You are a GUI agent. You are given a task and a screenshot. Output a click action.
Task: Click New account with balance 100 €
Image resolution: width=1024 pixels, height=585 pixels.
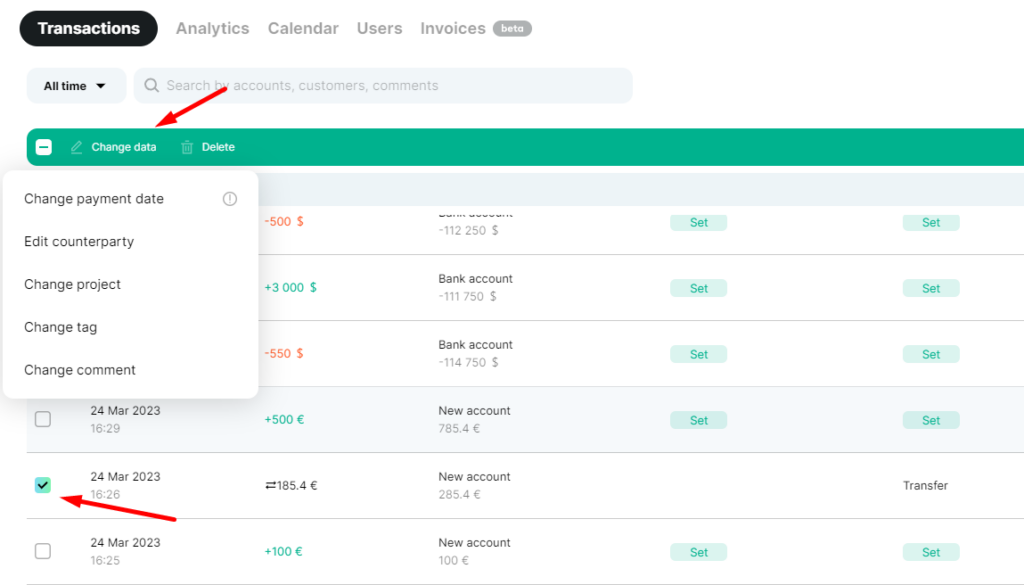(x=474, y=551)
